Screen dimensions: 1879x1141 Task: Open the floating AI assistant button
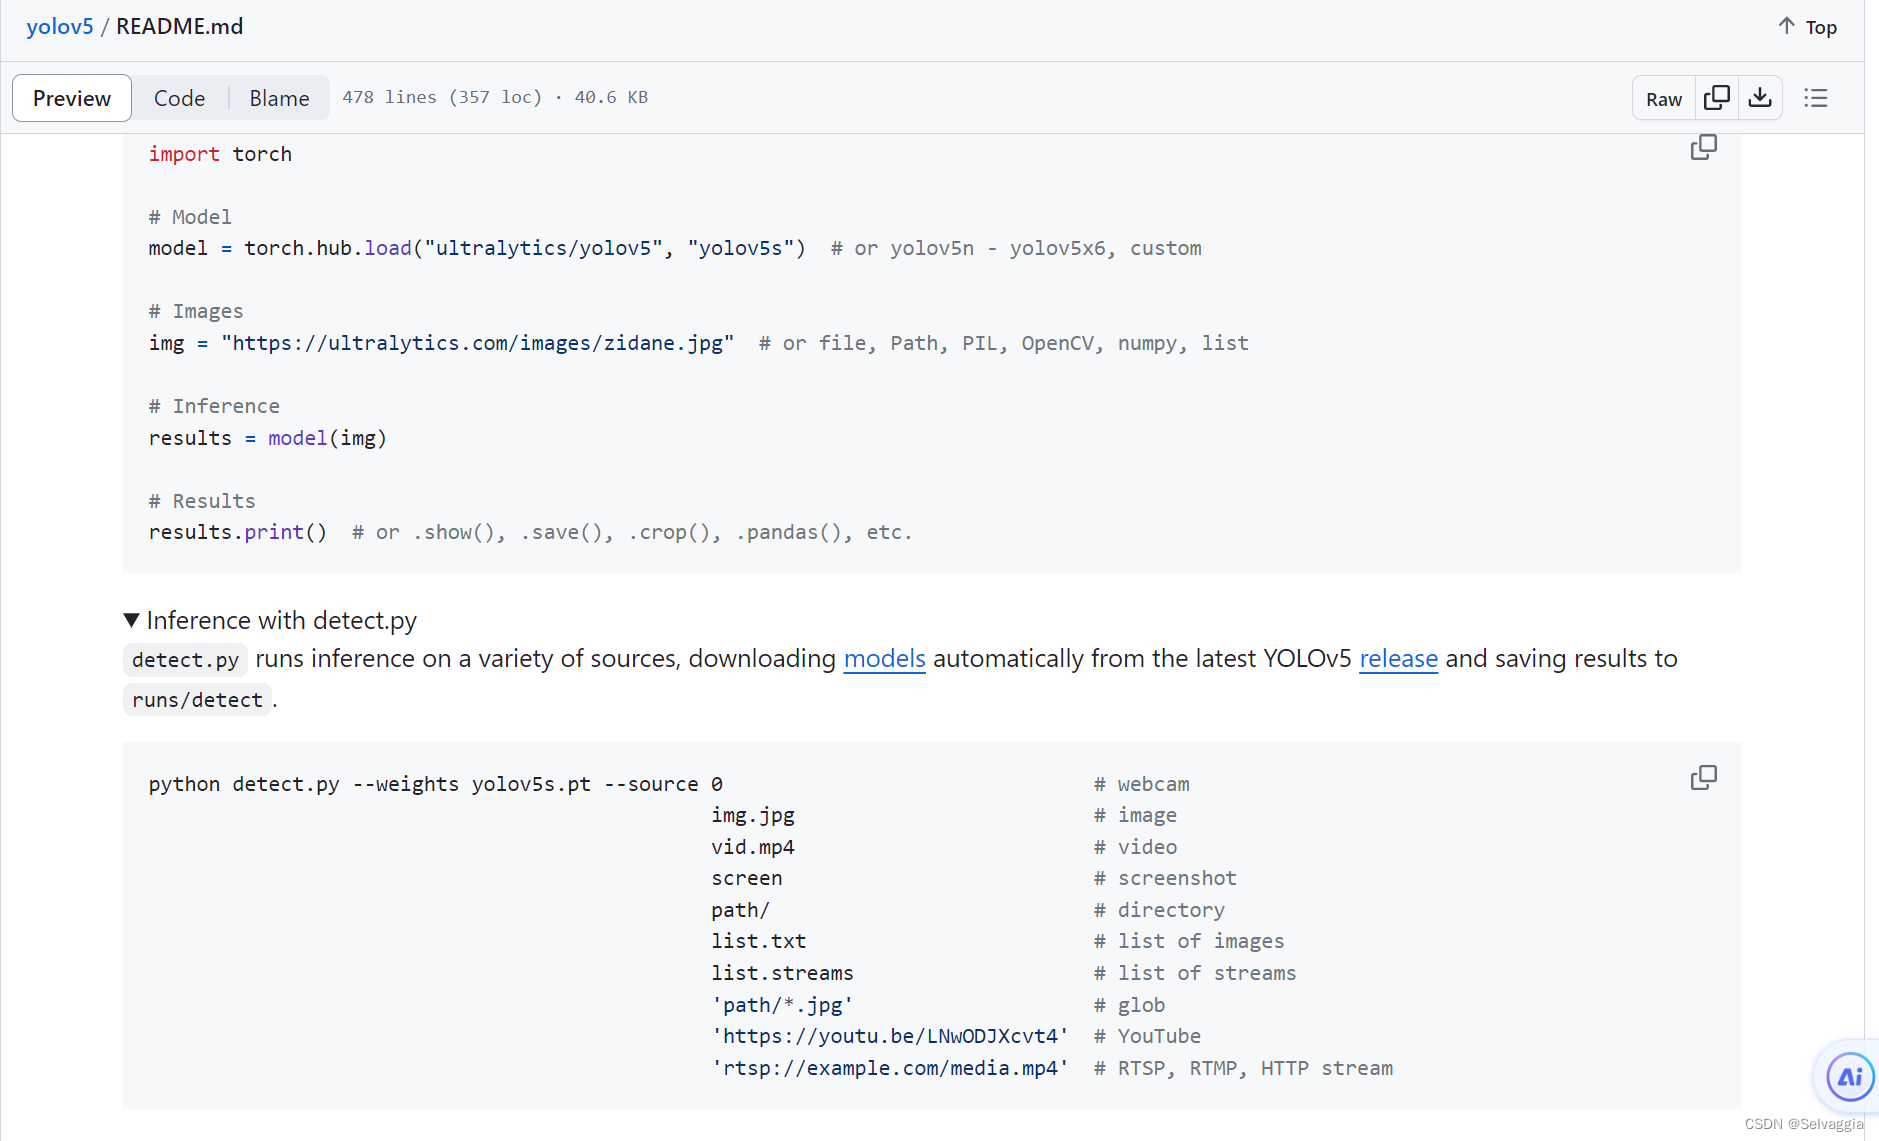click(x=1850, y=1077)
